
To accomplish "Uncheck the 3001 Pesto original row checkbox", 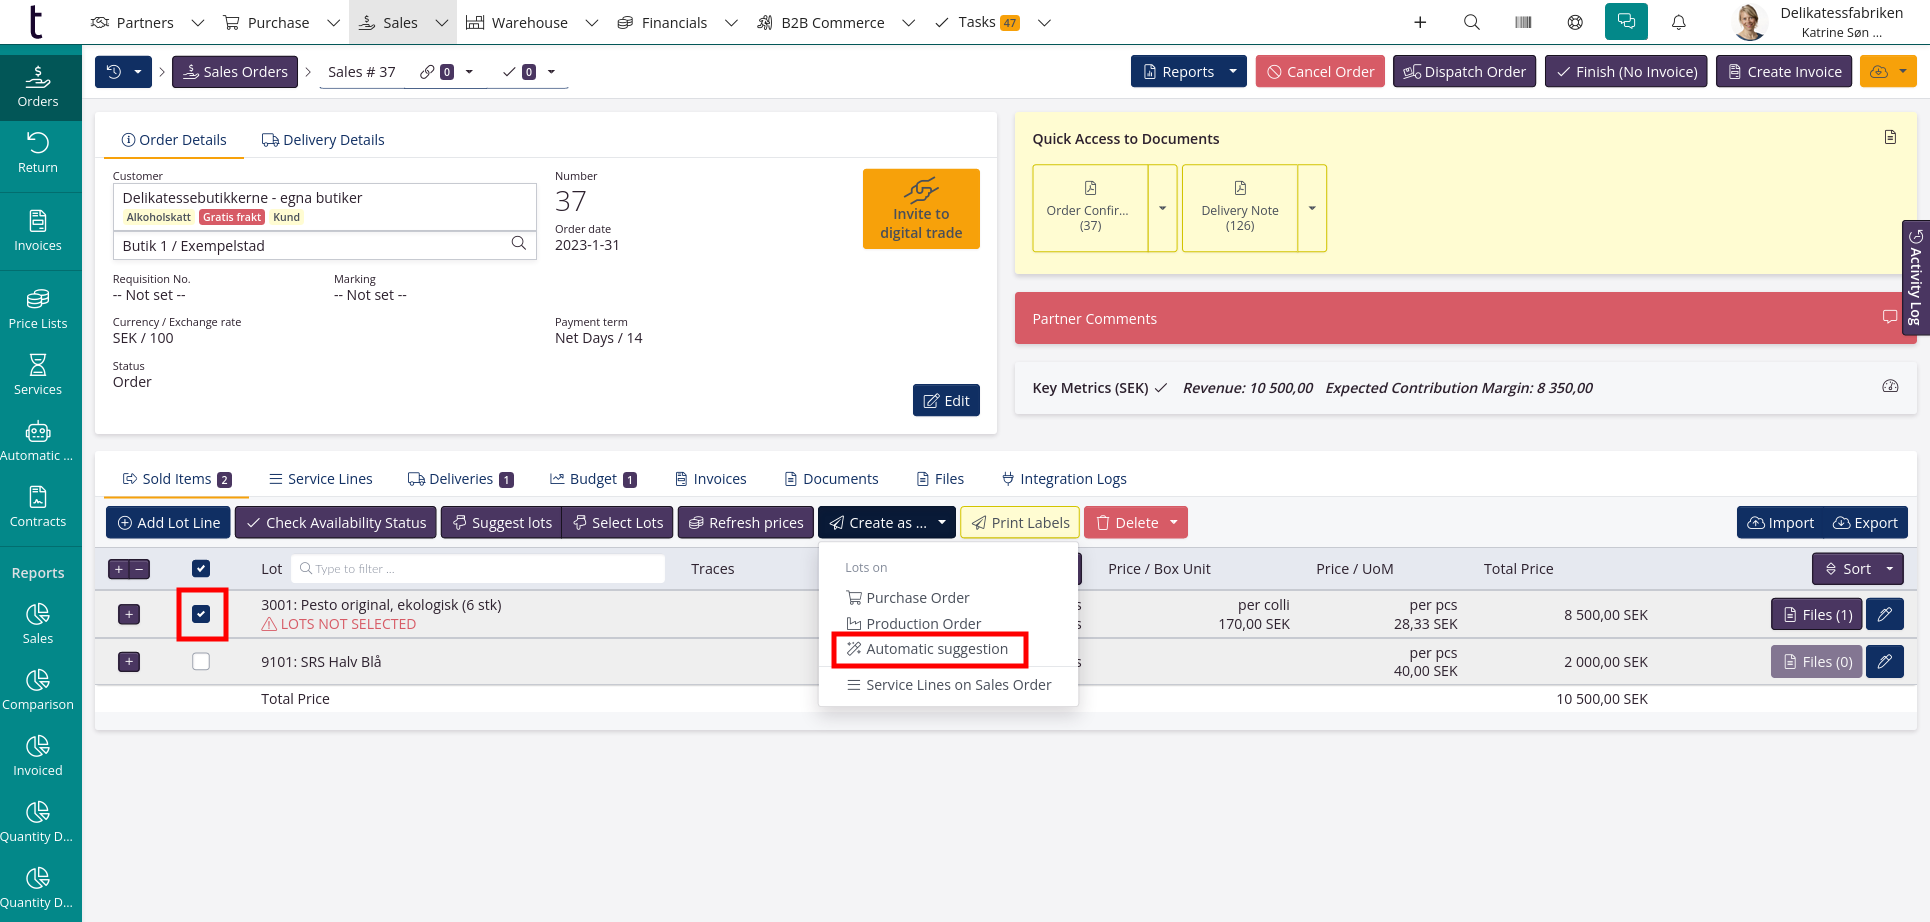I will [201, 614].
